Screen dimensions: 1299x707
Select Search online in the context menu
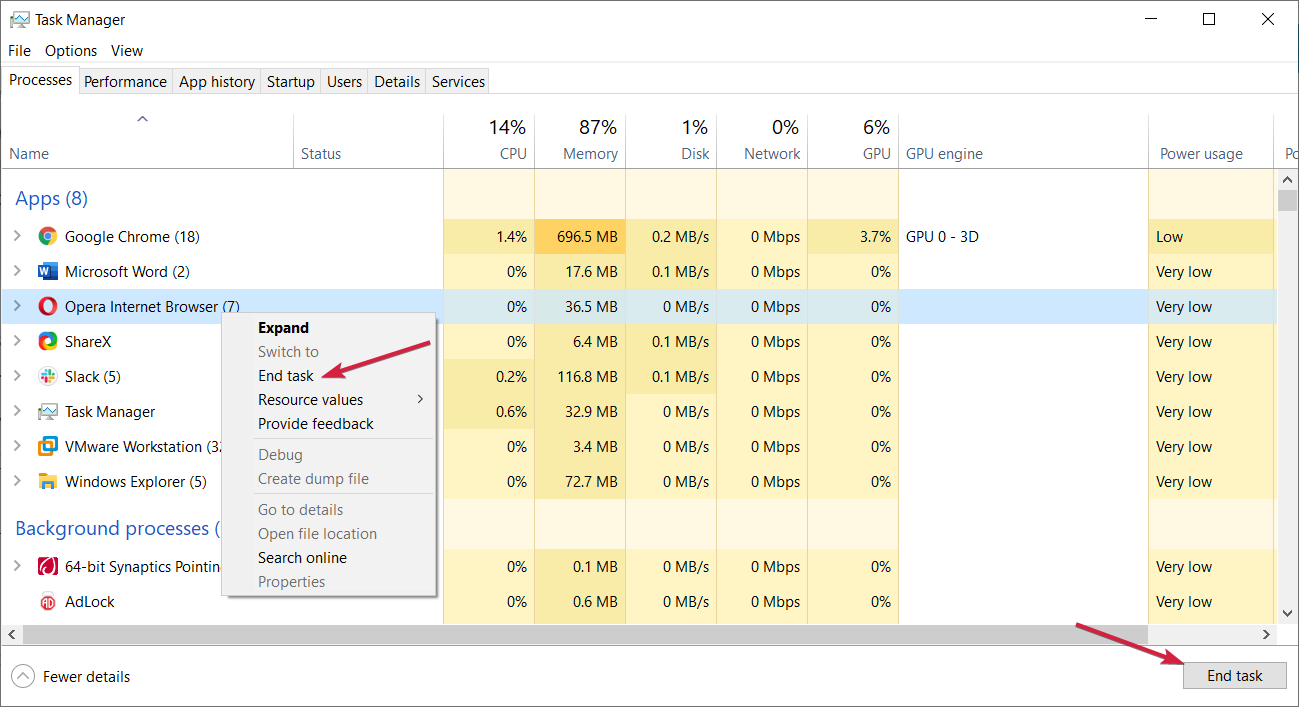pos(329,558)
